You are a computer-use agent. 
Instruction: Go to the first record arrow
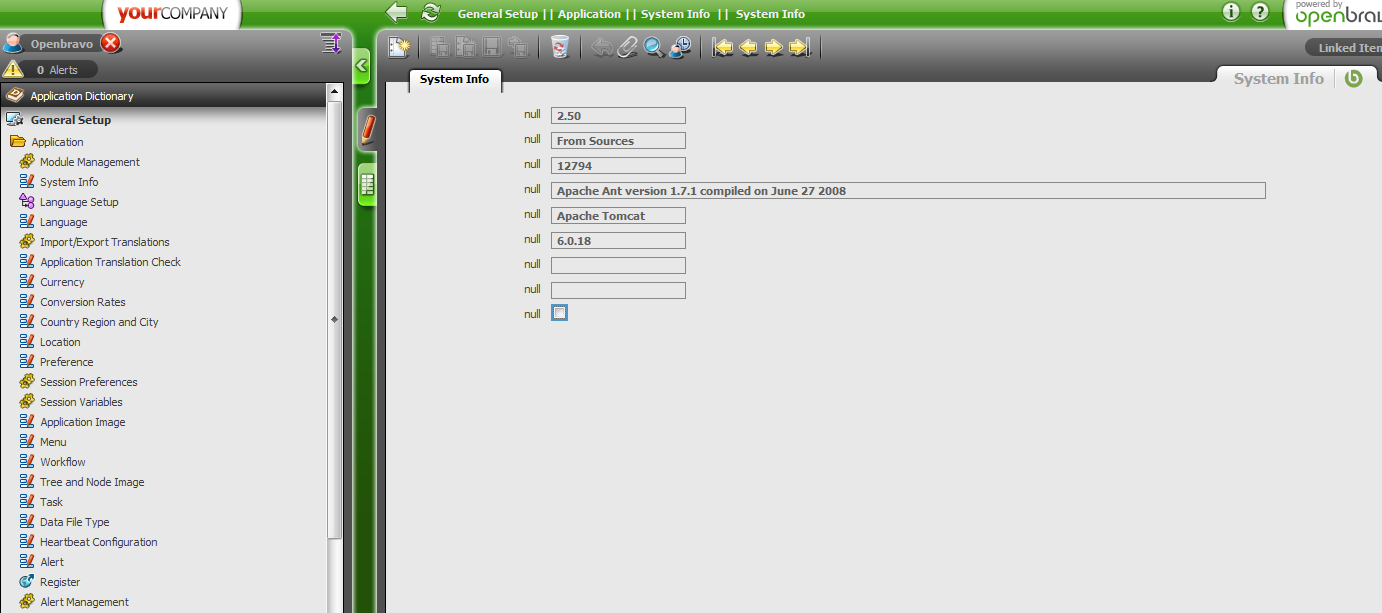click(722, 47)
